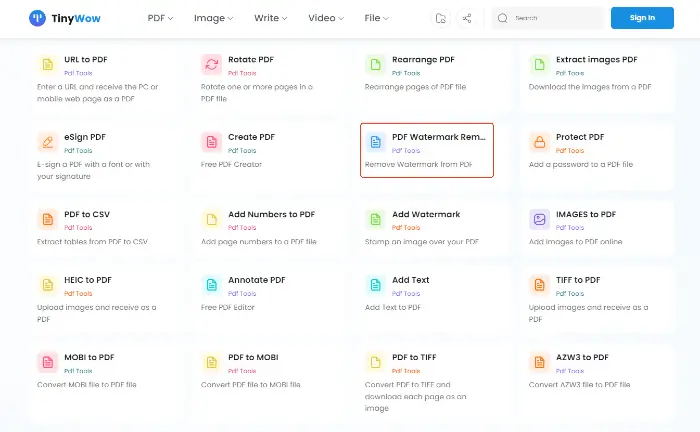Open the URL to PDF tool icon

coord(48,65)
